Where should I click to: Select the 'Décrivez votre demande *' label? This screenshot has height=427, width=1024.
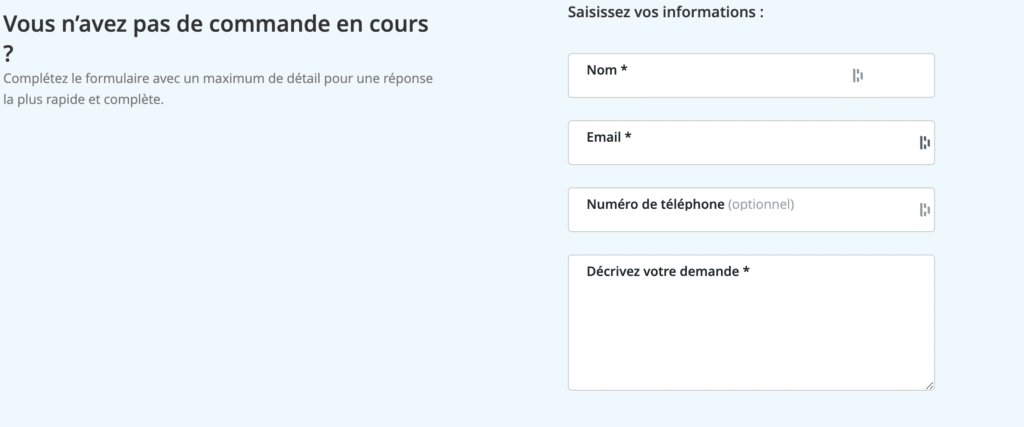667,271
